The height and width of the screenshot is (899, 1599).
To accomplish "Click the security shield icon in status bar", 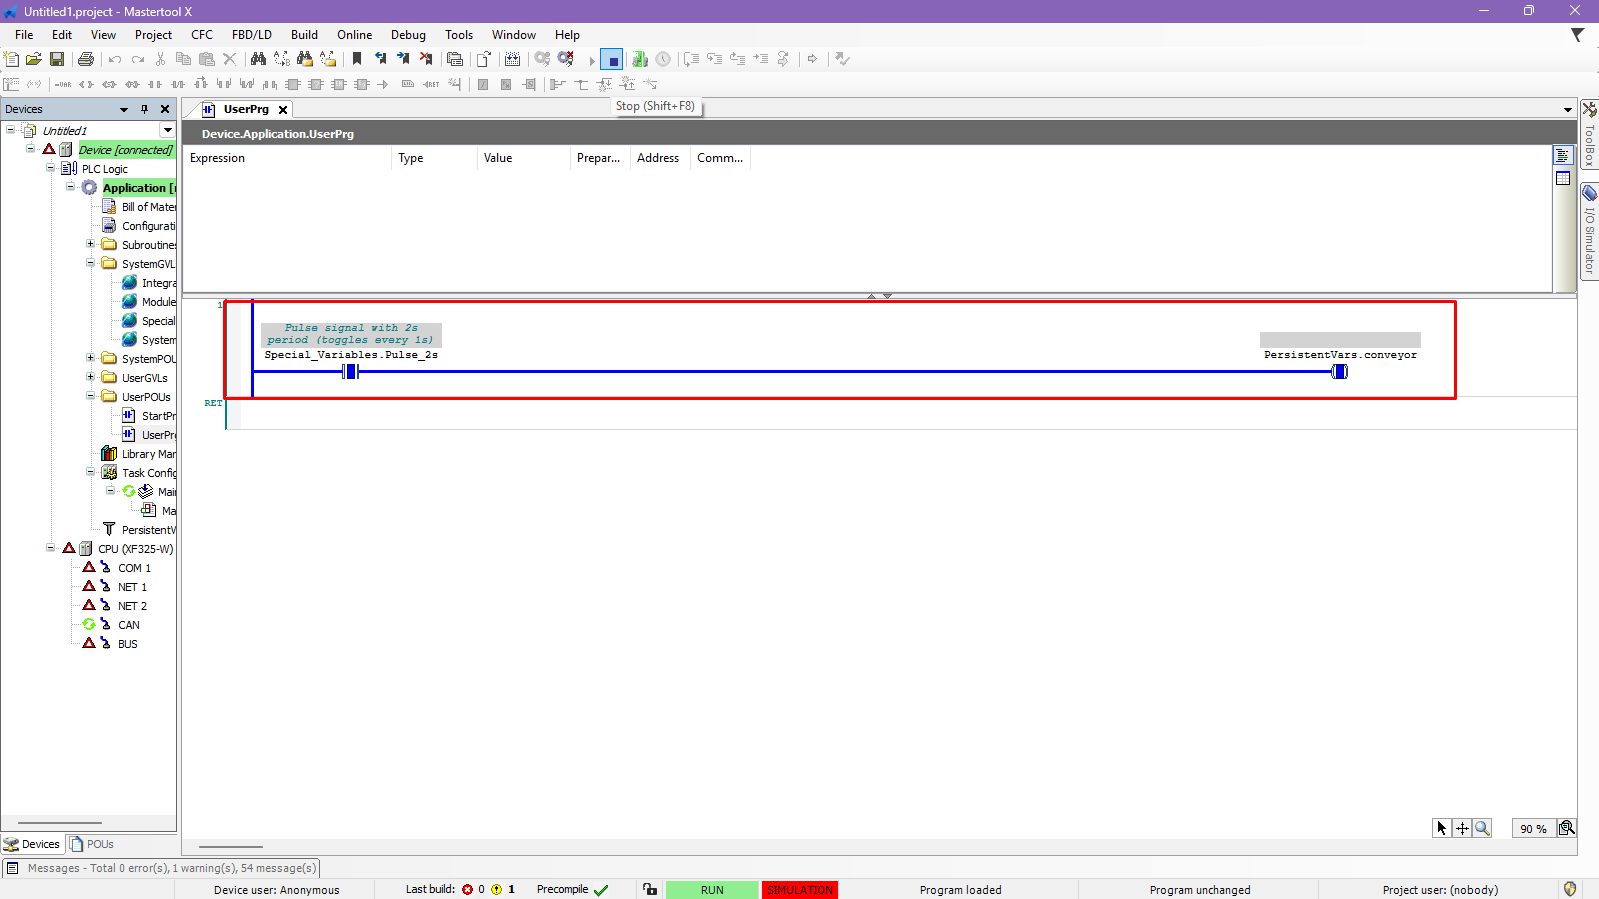I will [x=1570, y=889].
